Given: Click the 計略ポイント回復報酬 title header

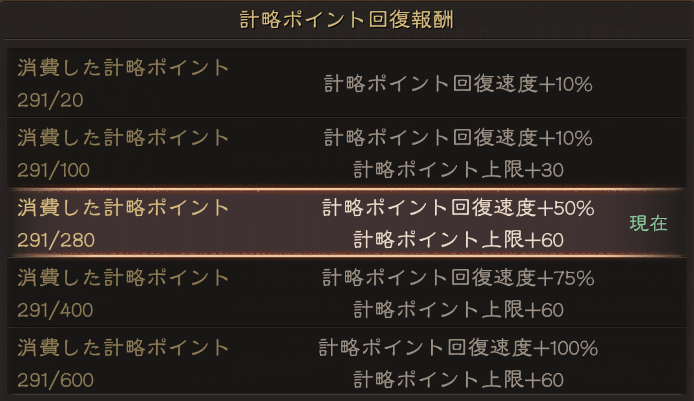Looking at the screenshot, I should 347,20.
